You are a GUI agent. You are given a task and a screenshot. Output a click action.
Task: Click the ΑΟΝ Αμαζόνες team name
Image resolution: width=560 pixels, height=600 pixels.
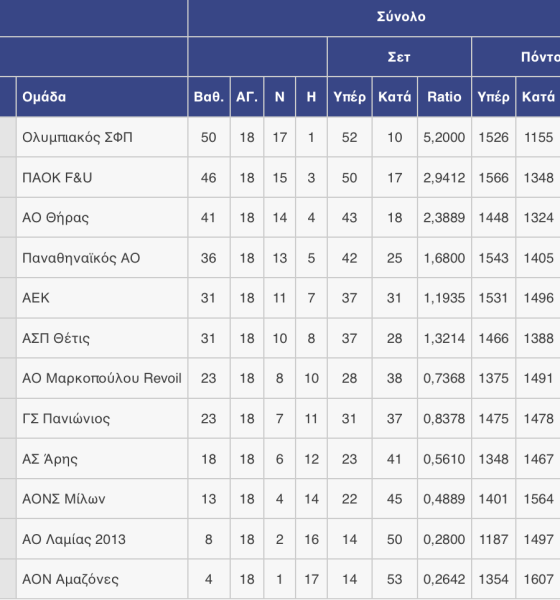click(x=70, y=580)
